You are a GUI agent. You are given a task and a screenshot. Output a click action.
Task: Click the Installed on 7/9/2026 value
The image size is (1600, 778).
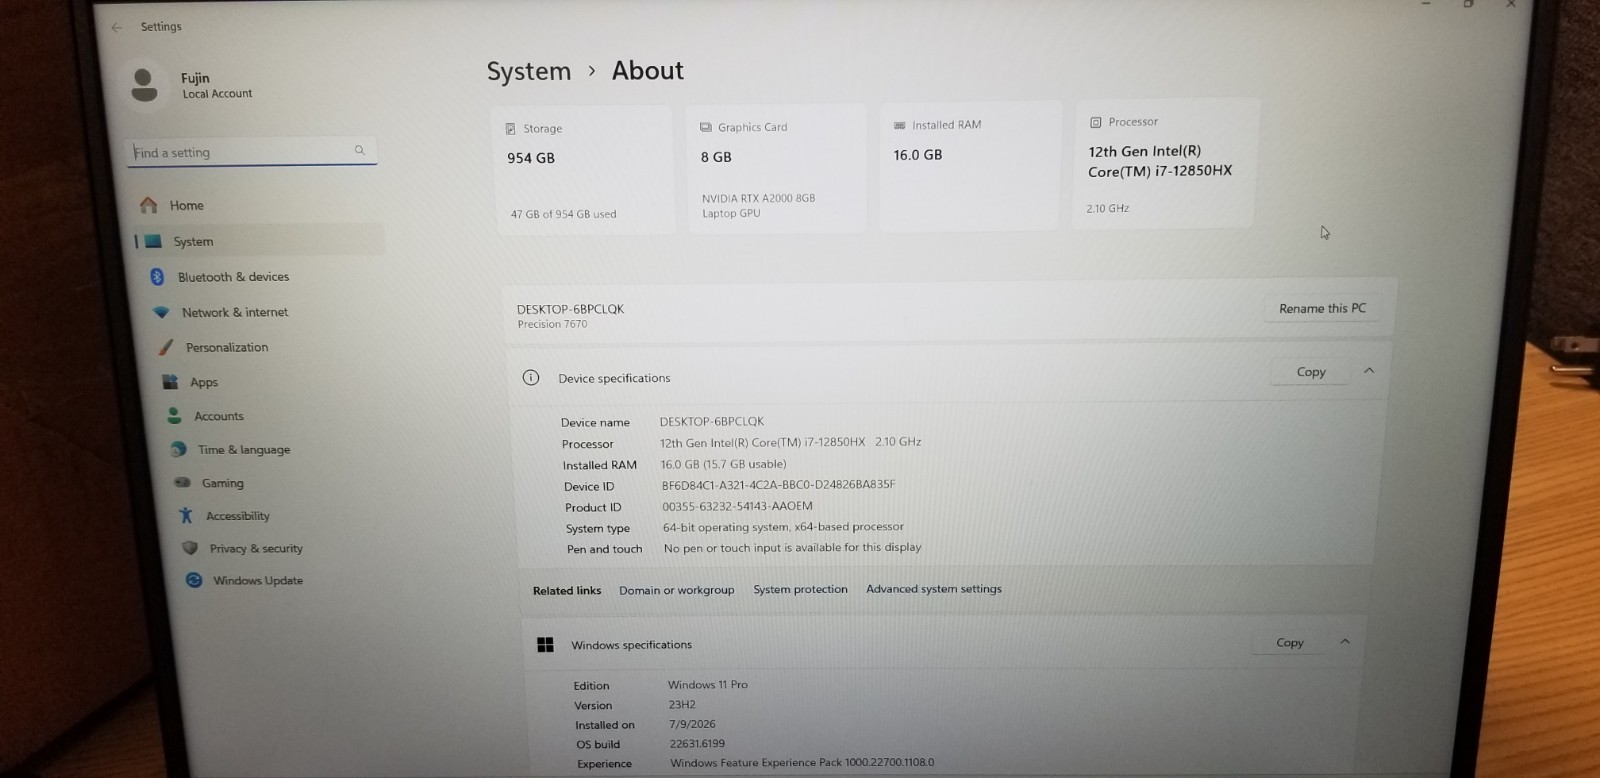pyautogui.click(x=692, y=724)
